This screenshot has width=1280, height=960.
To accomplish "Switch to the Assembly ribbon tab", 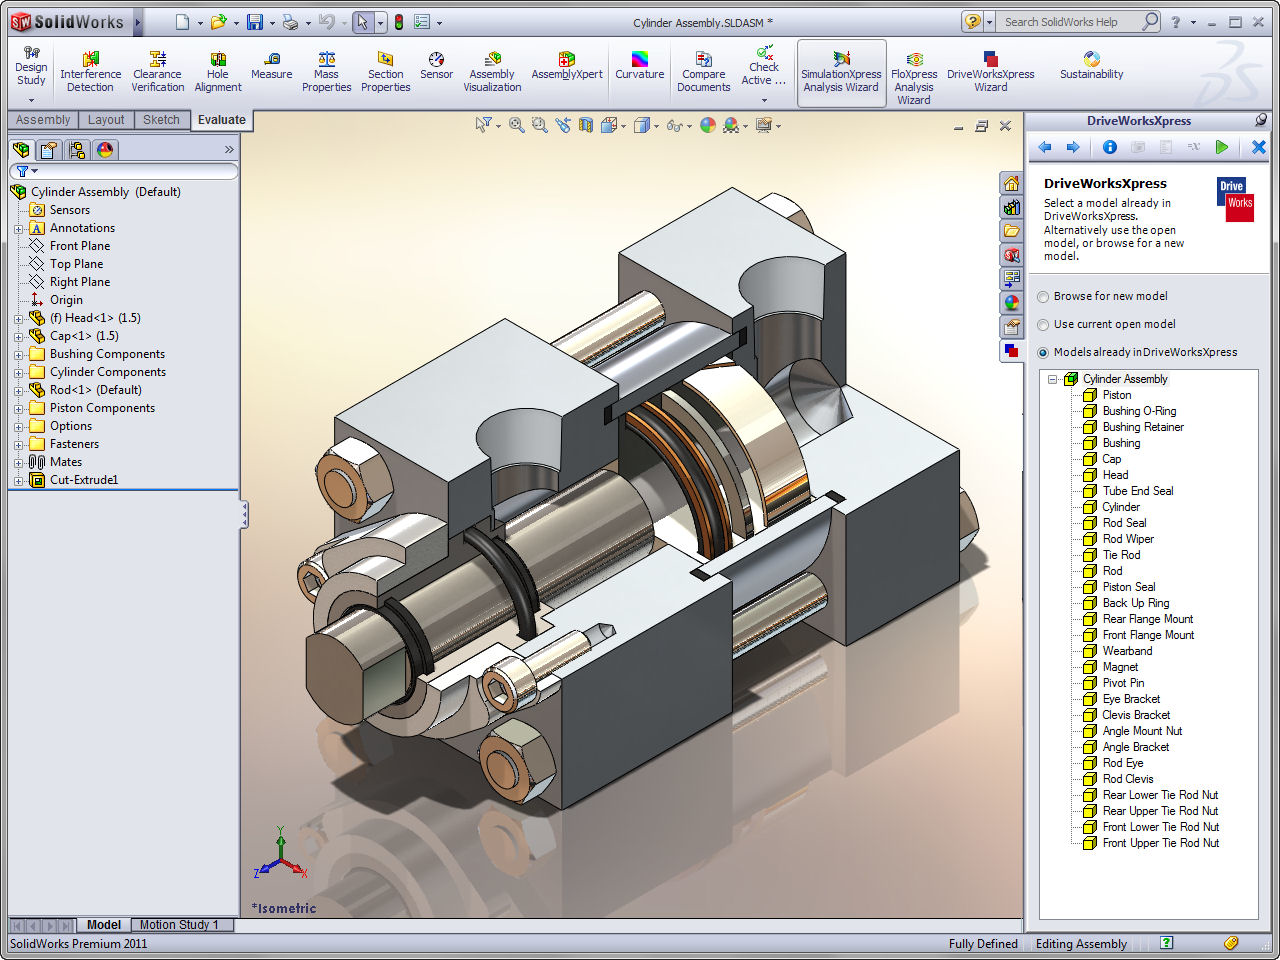I will click(42, 119).
